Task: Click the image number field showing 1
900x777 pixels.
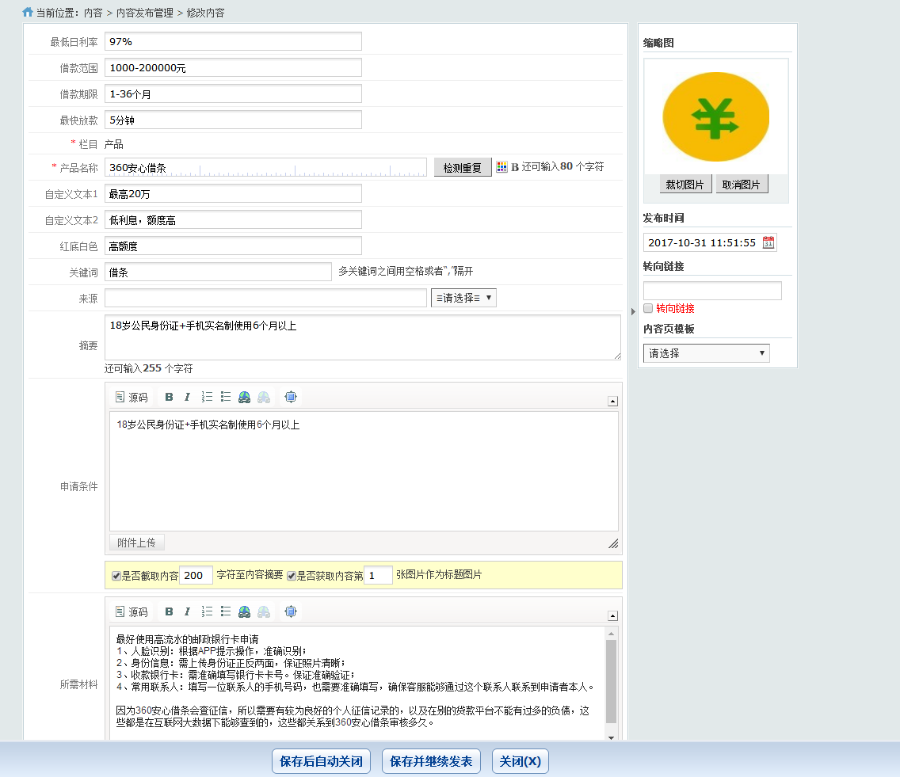Action: point(378,576)
